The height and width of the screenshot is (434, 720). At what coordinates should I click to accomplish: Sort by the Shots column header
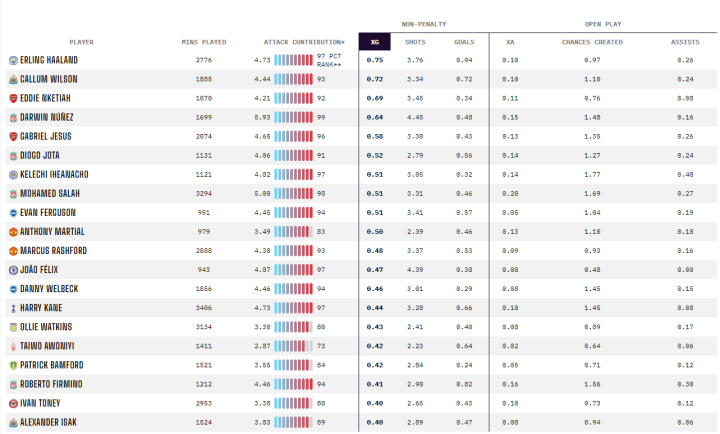(414, 42)
